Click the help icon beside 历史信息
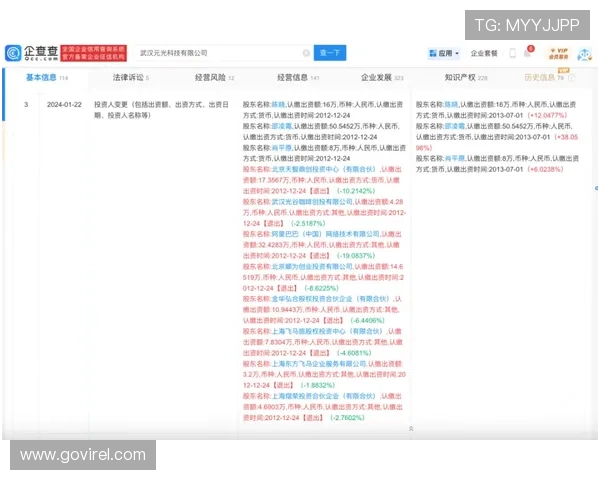The height and width of the screenshot is (480, 600). [x=571, y=78]
